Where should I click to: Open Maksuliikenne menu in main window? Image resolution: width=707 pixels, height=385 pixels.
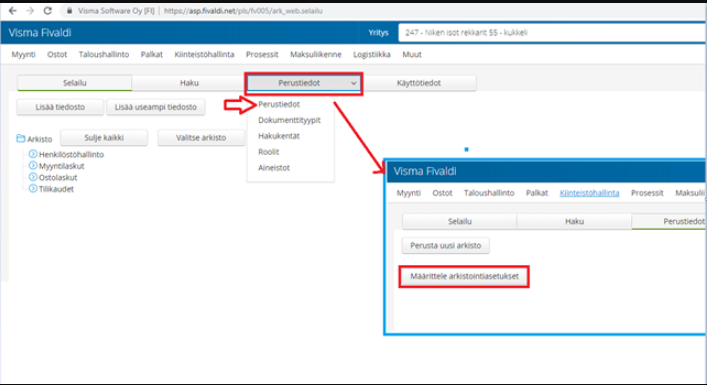(x=316, y=55)
